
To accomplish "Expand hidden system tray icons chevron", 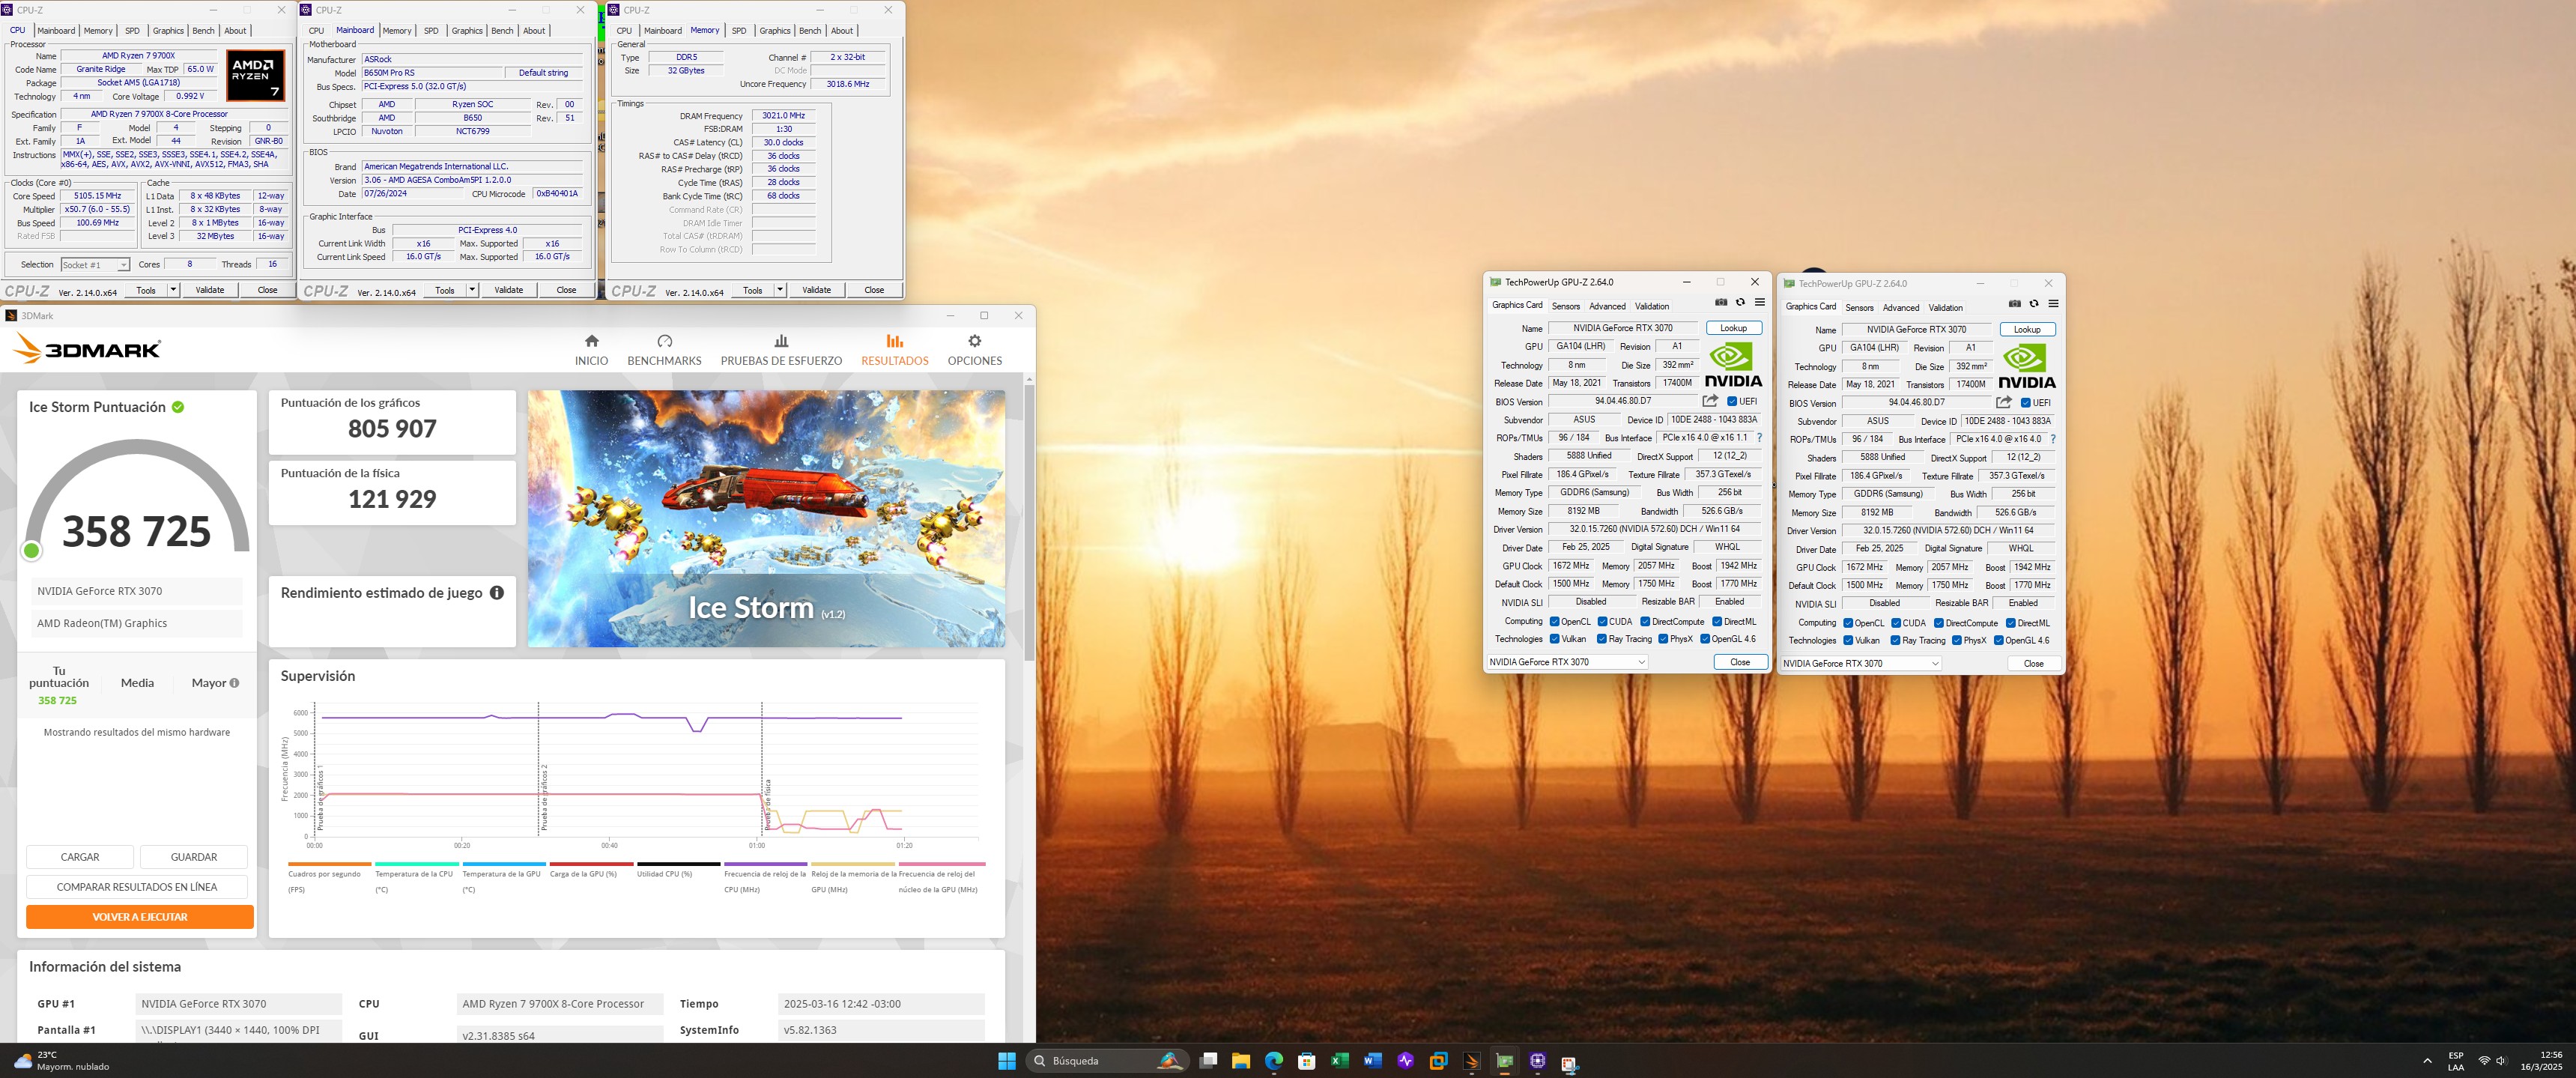I will pos(2427,1061).
